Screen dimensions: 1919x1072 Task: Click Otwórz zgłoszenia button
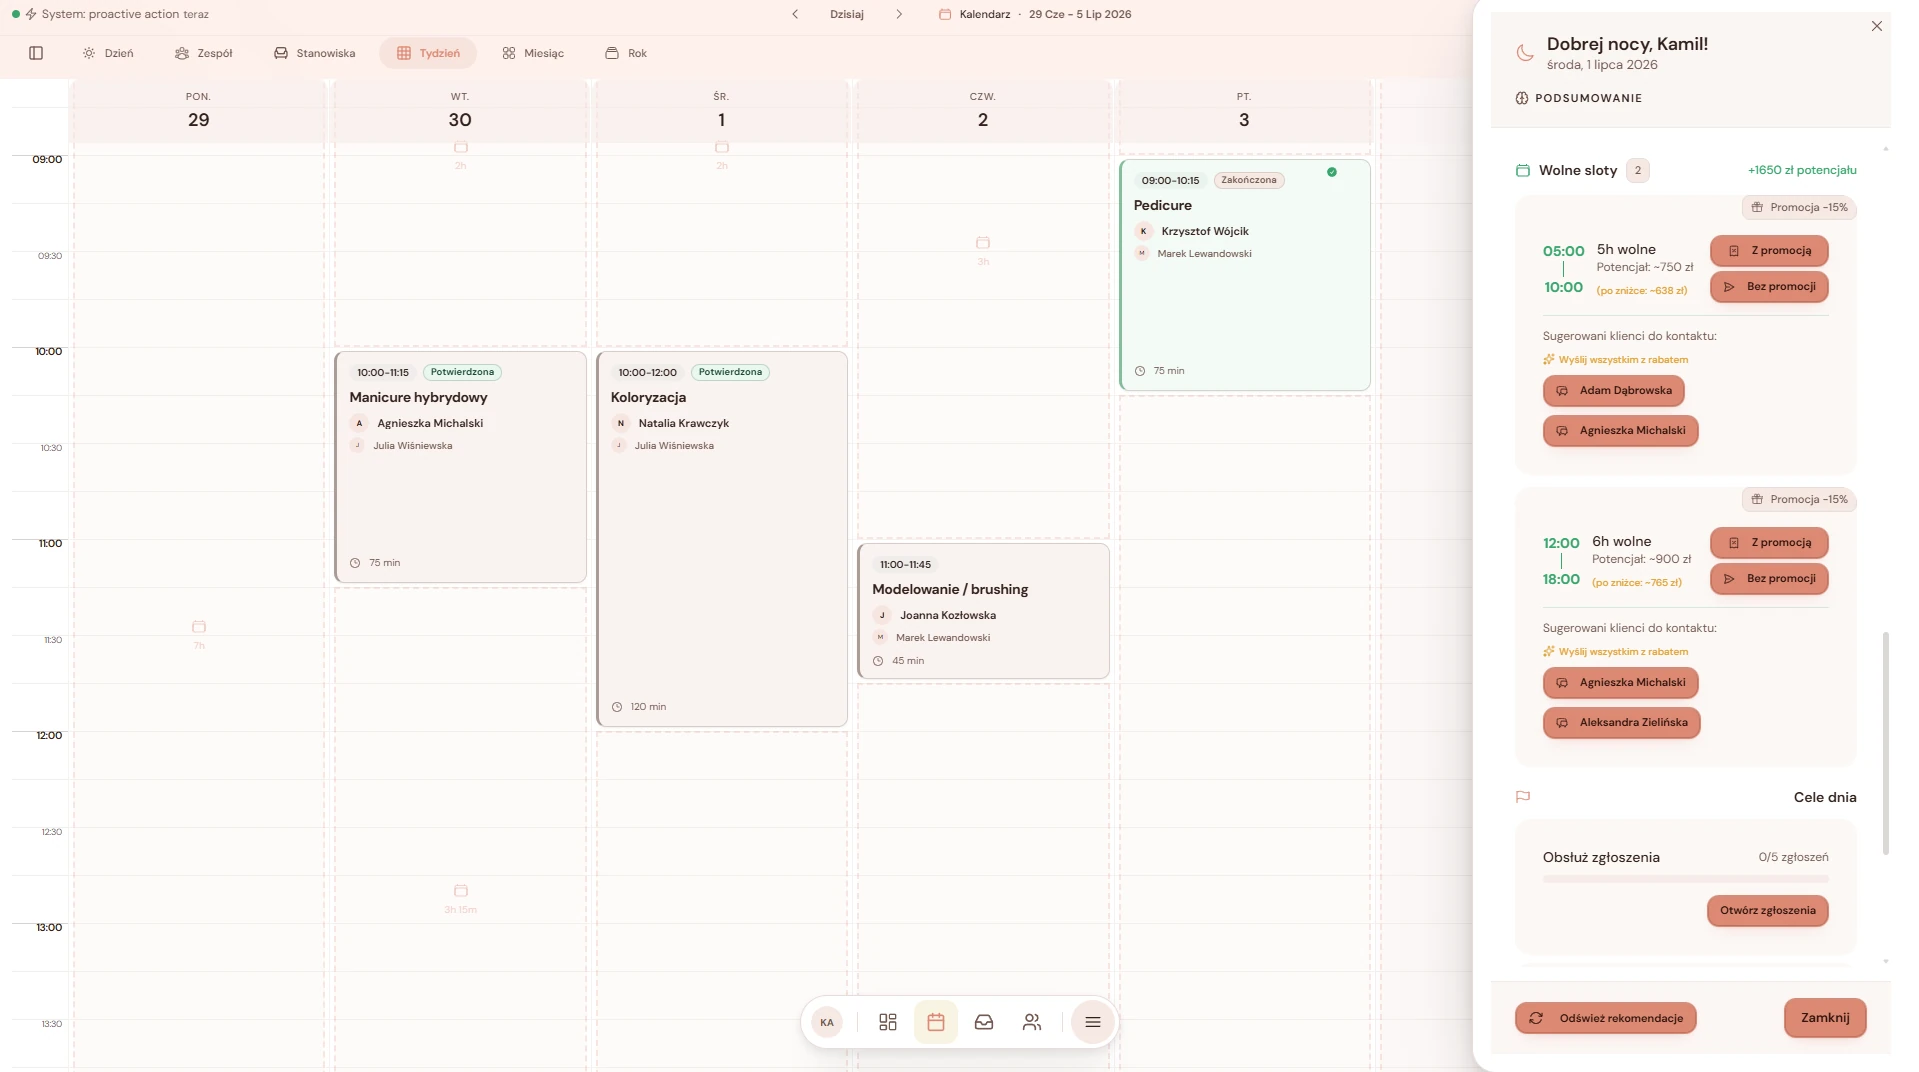point(1768,910)
